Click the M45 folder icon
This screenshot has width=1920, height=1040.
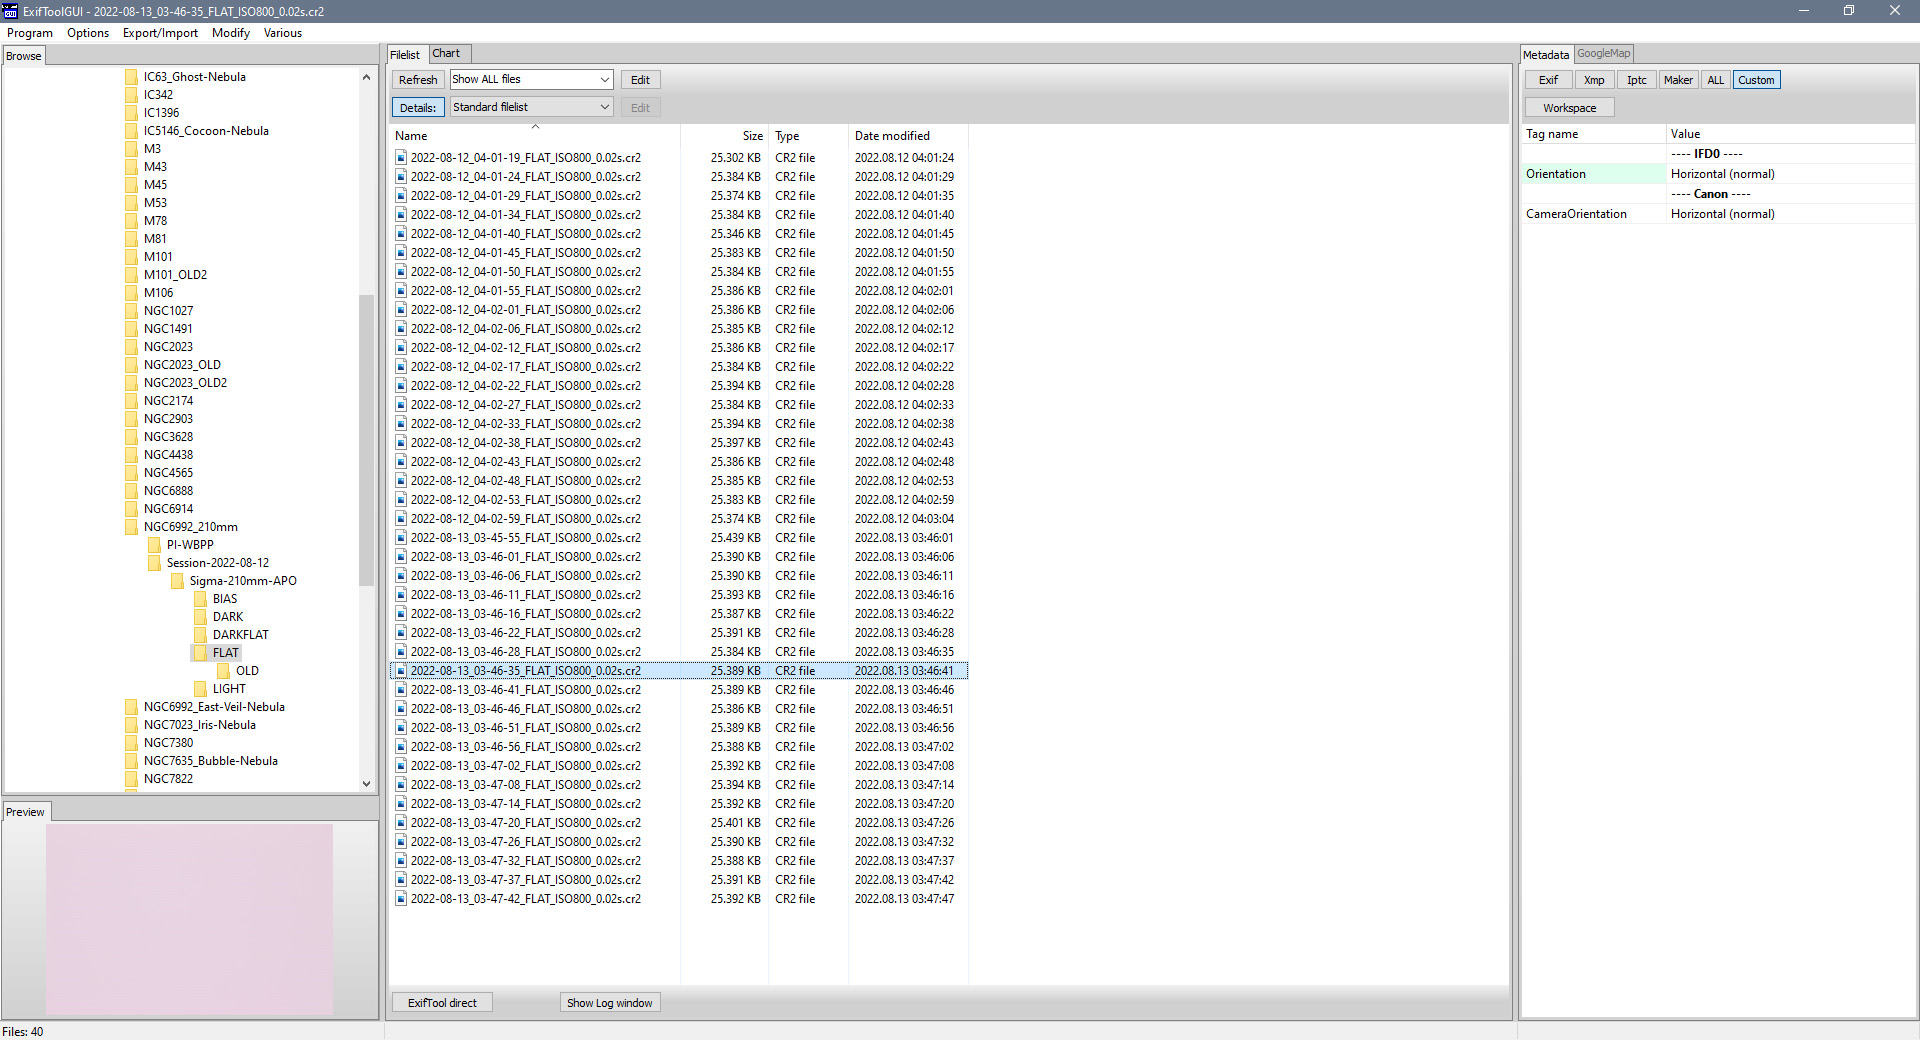coord(131,185)
